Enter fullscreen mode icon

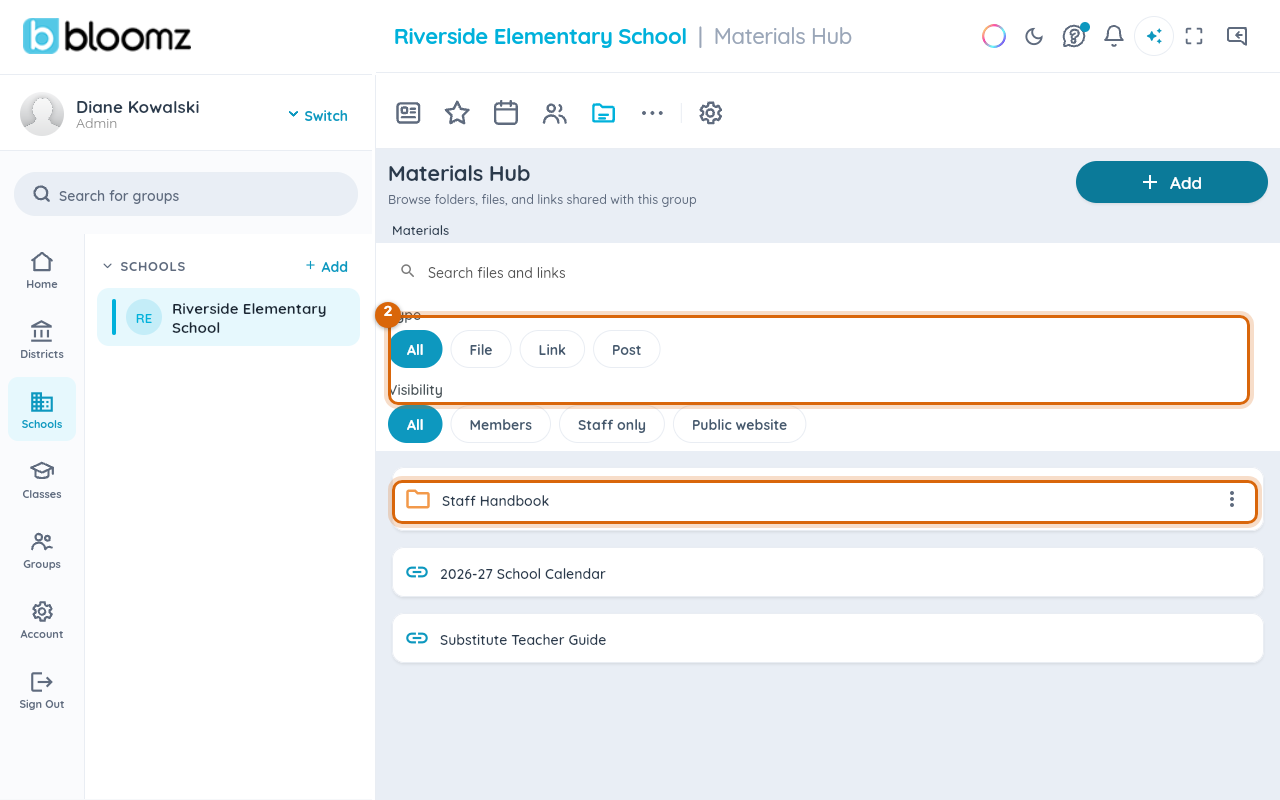click(1194, 36)
